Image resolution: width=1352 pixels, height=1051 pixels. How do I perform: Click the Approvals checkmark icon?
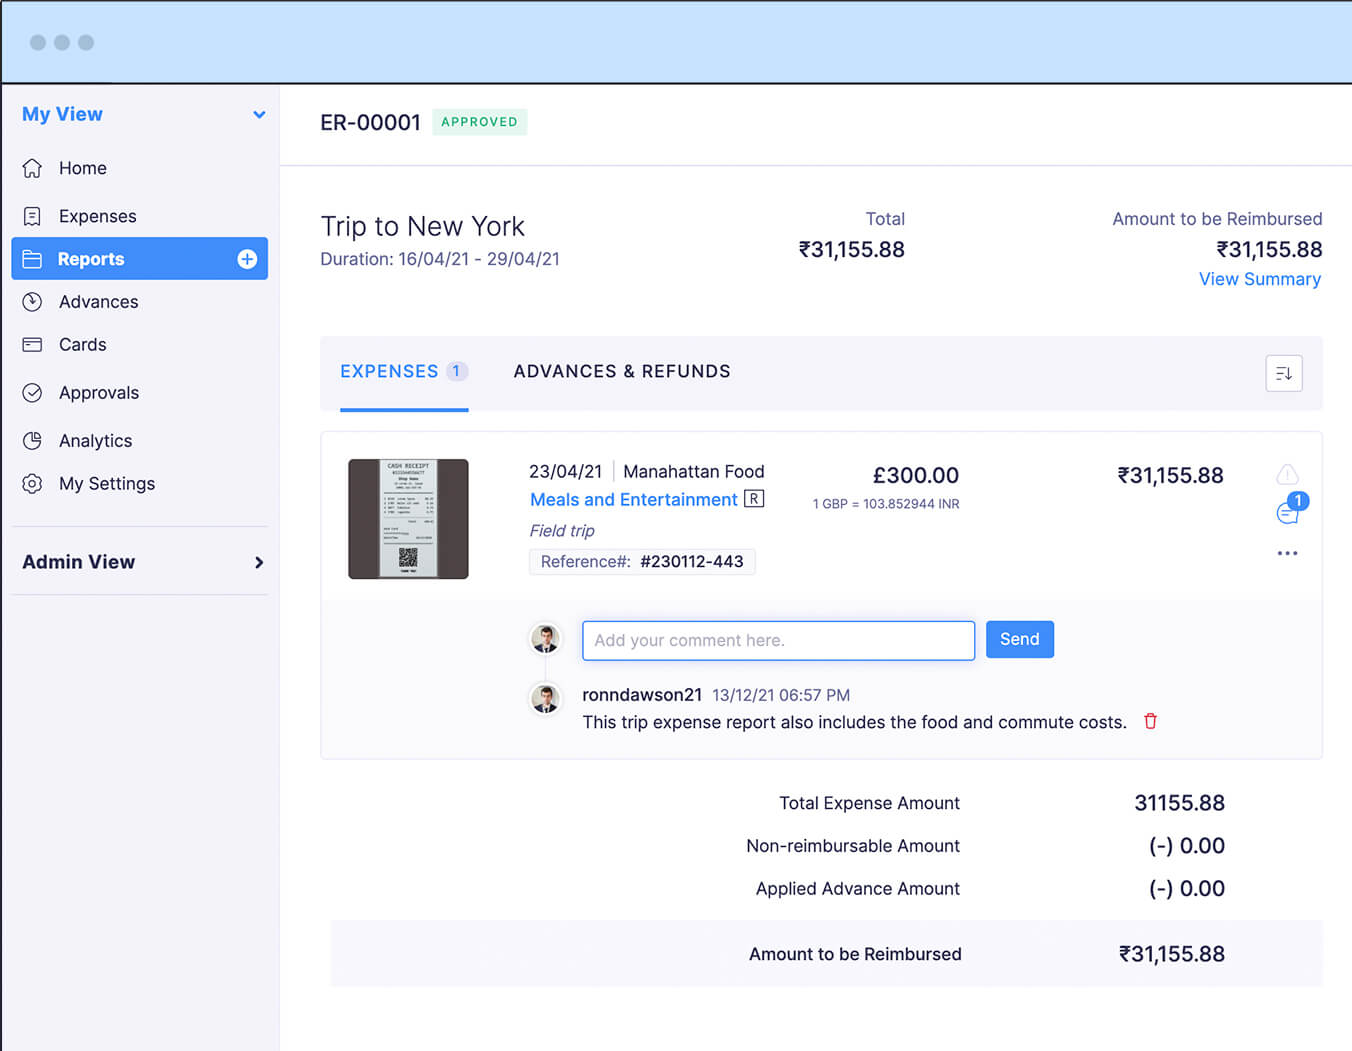coord(33,393)
